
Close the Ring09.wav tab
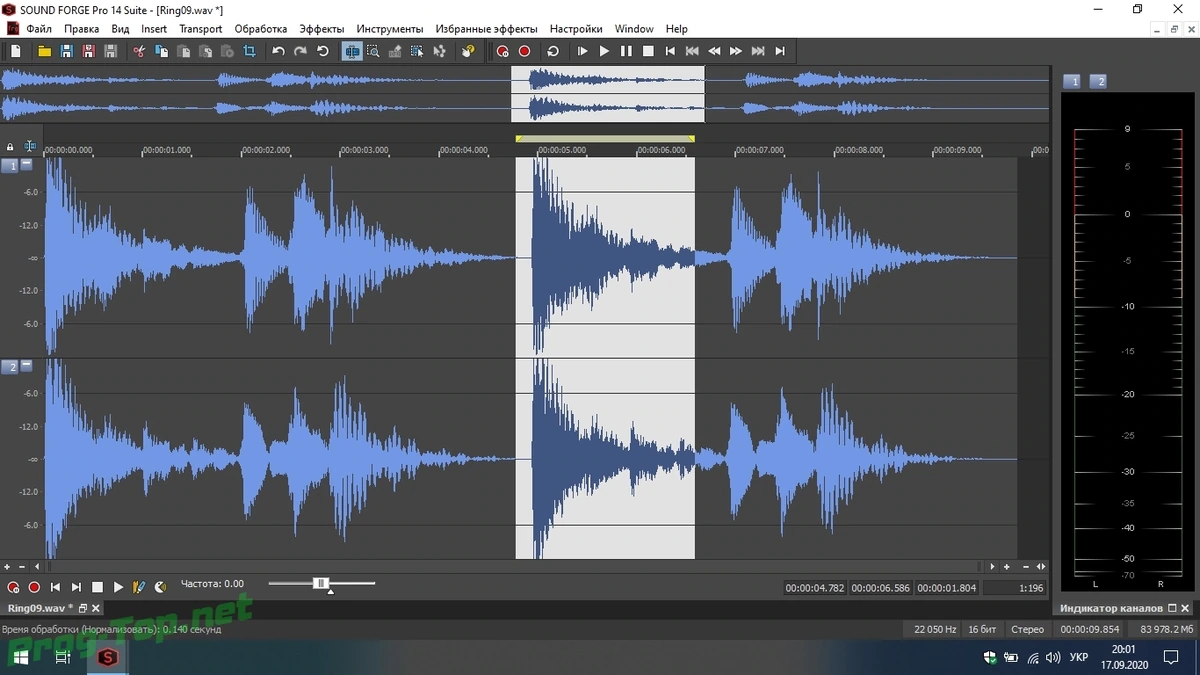[97, 608]
